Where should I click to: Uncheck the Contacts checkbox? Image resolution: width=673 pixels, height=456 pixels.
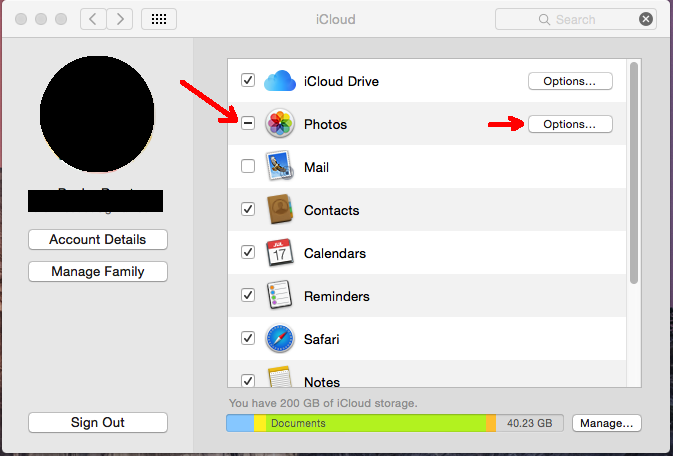248,209
